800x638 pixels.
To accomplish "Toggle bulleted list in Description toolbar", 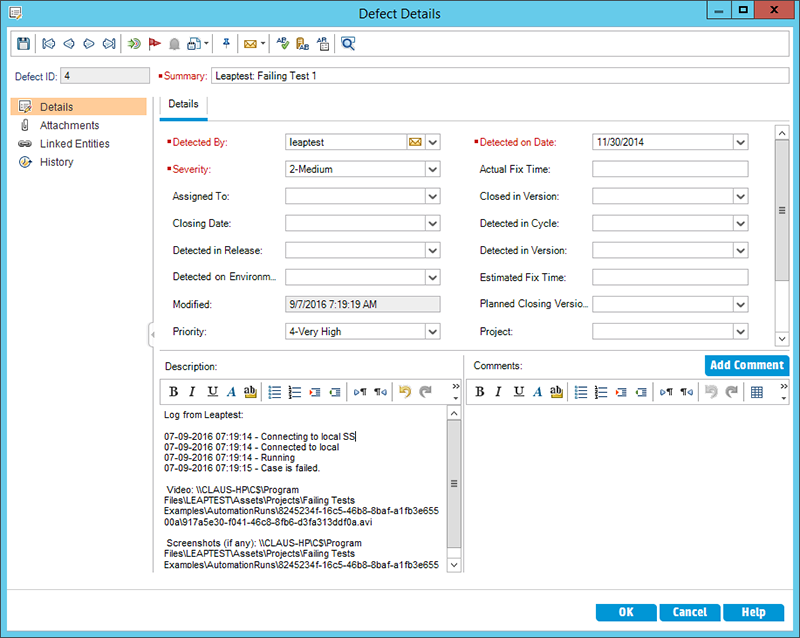I will point(274,392).
